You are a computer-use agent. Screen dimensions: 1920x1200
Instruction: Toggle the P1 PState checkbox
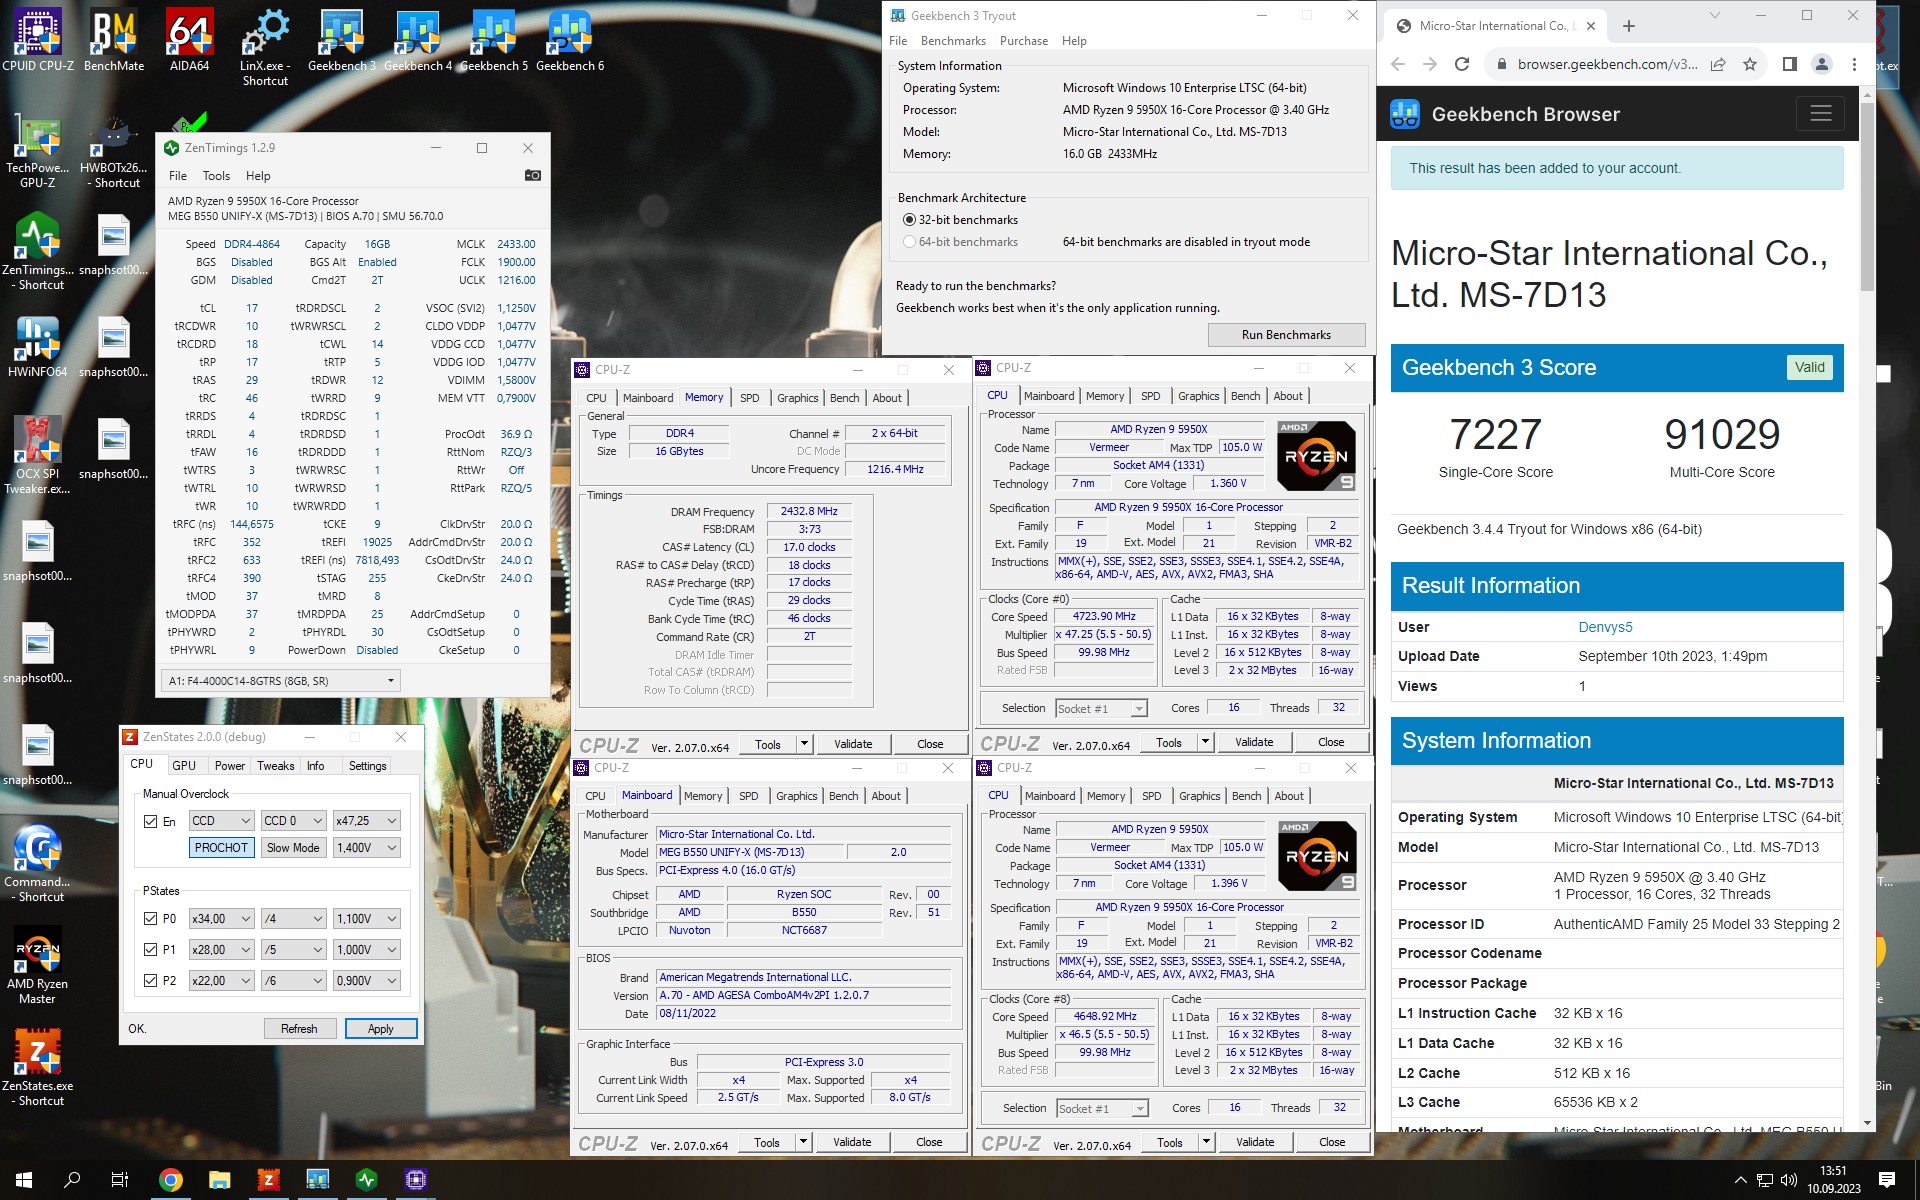[150, 949]
